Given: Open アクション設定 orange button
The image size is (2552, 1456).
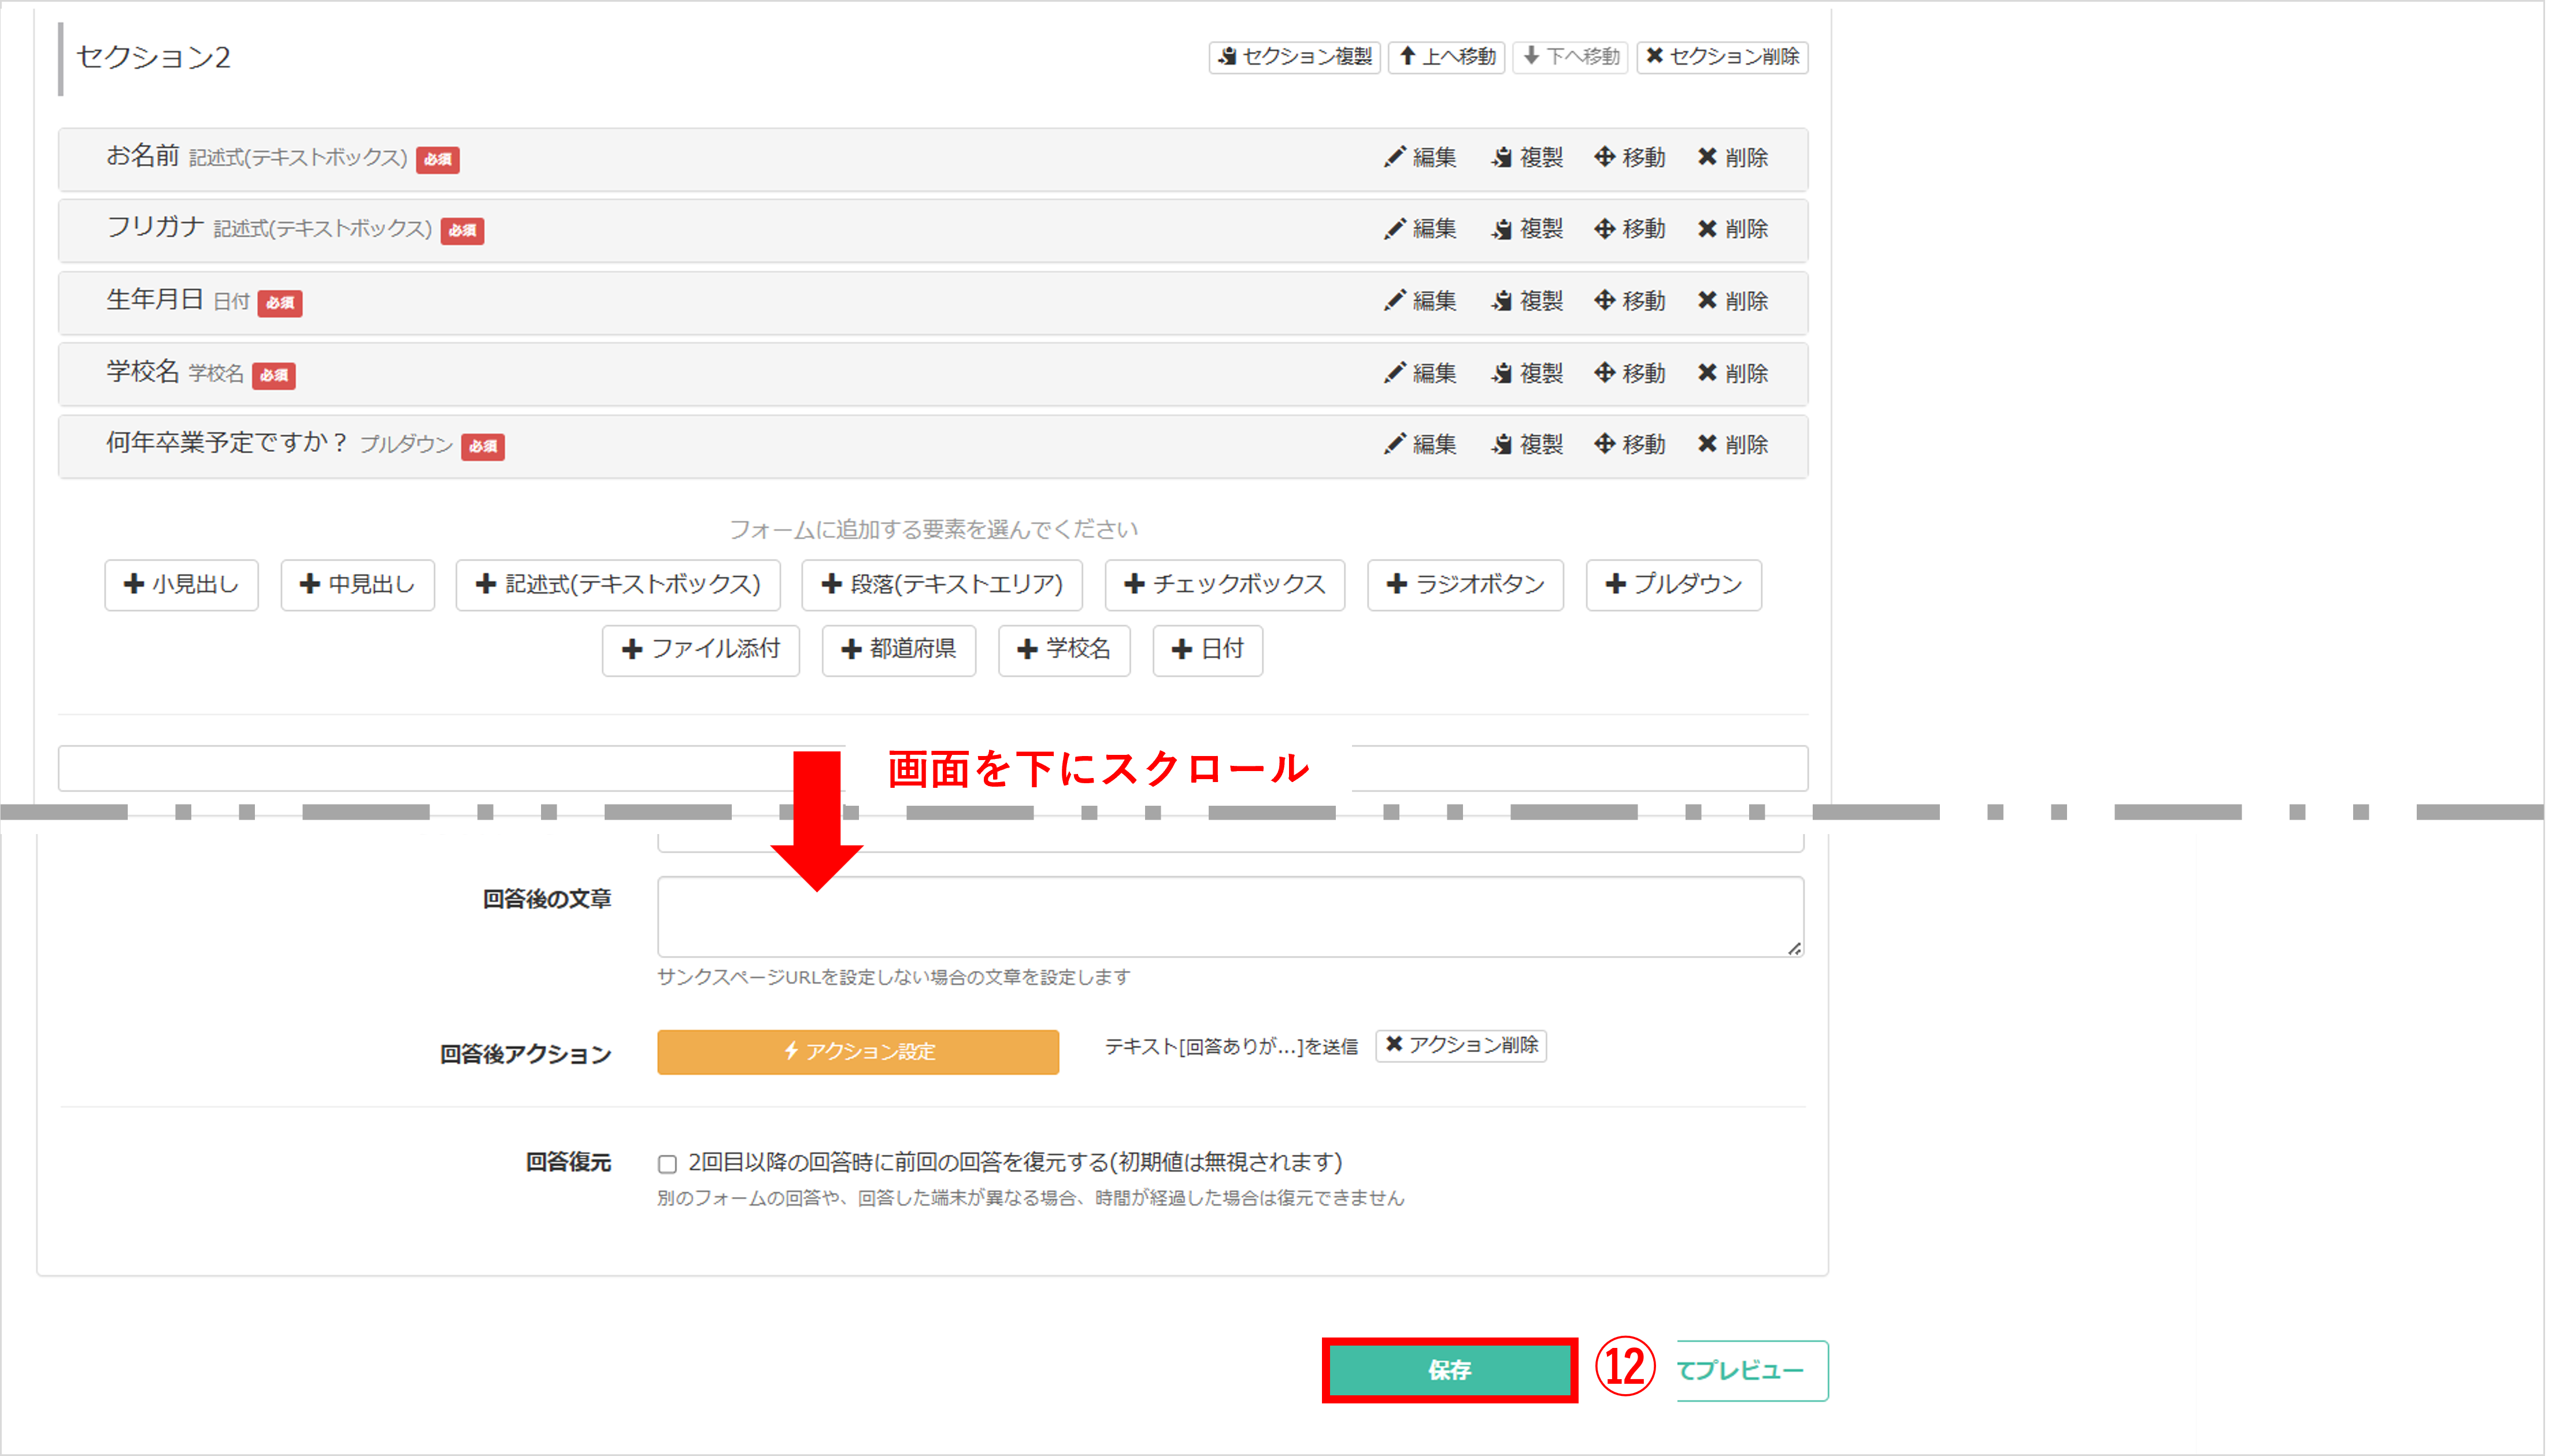Looking at the screenshot, I should pyautogui.click(x=858, y=1052).
